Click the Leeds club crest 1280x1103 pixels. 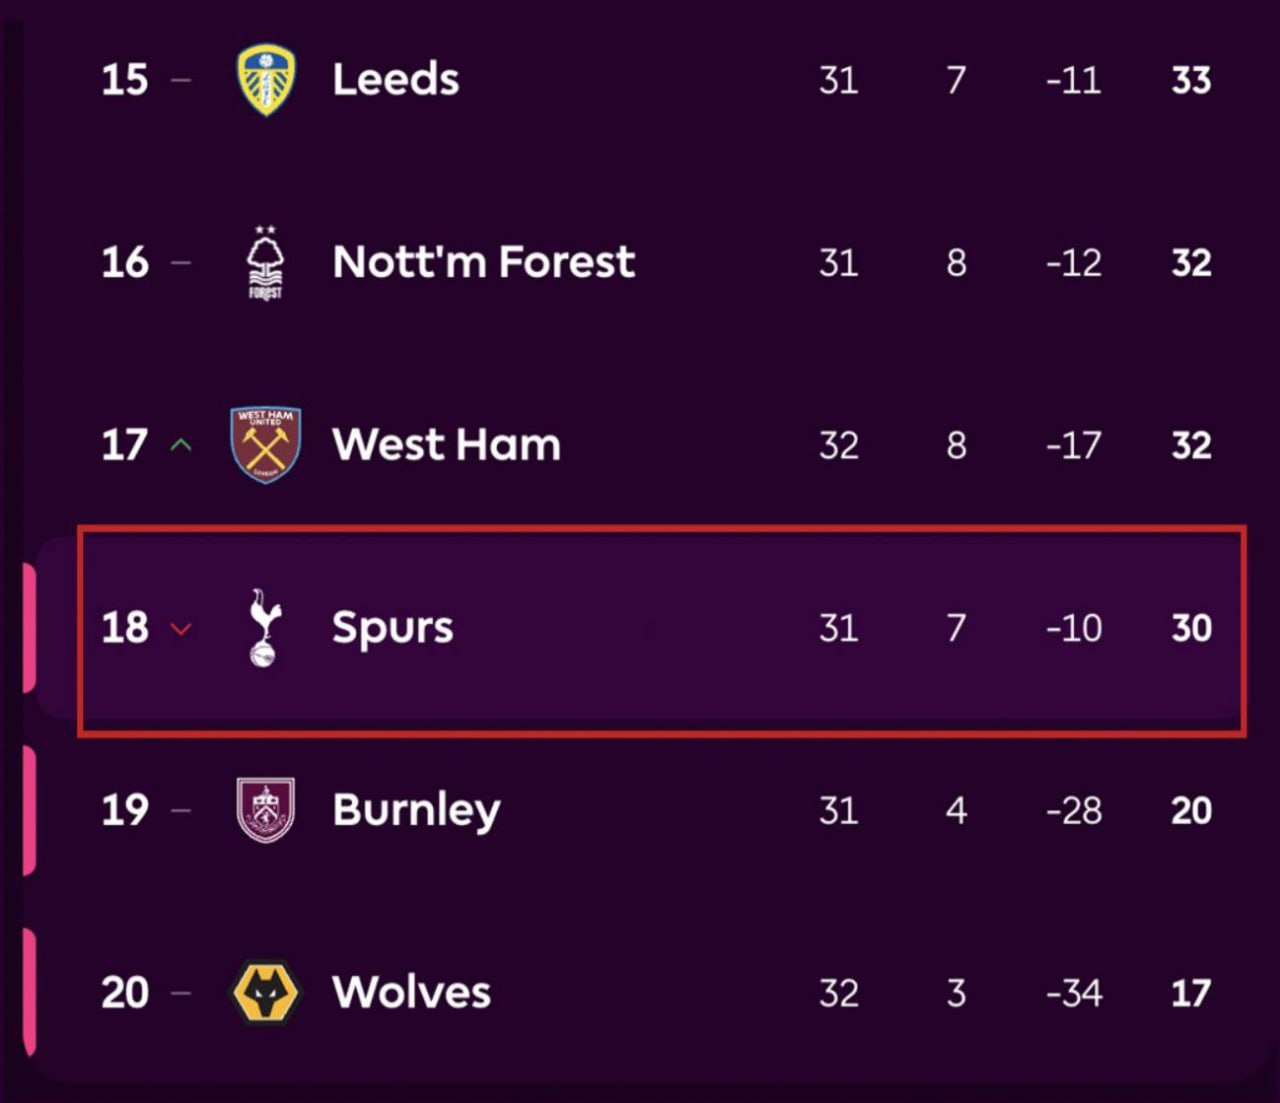[x=266, y=80]
